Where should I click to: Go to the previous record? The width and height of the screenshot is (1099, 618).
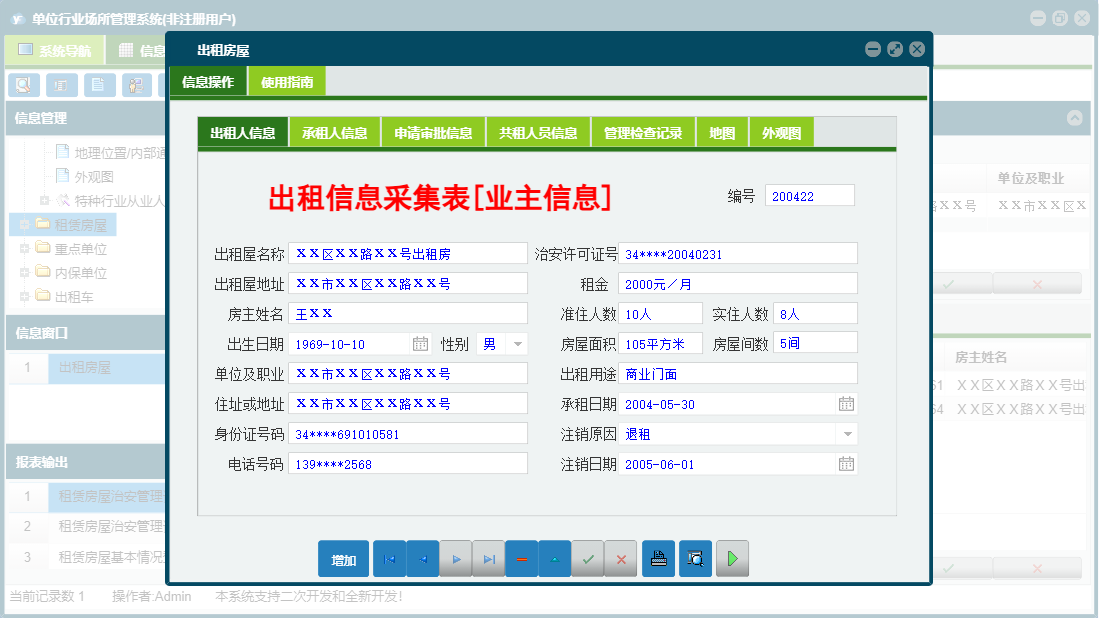tap(422, 558)
